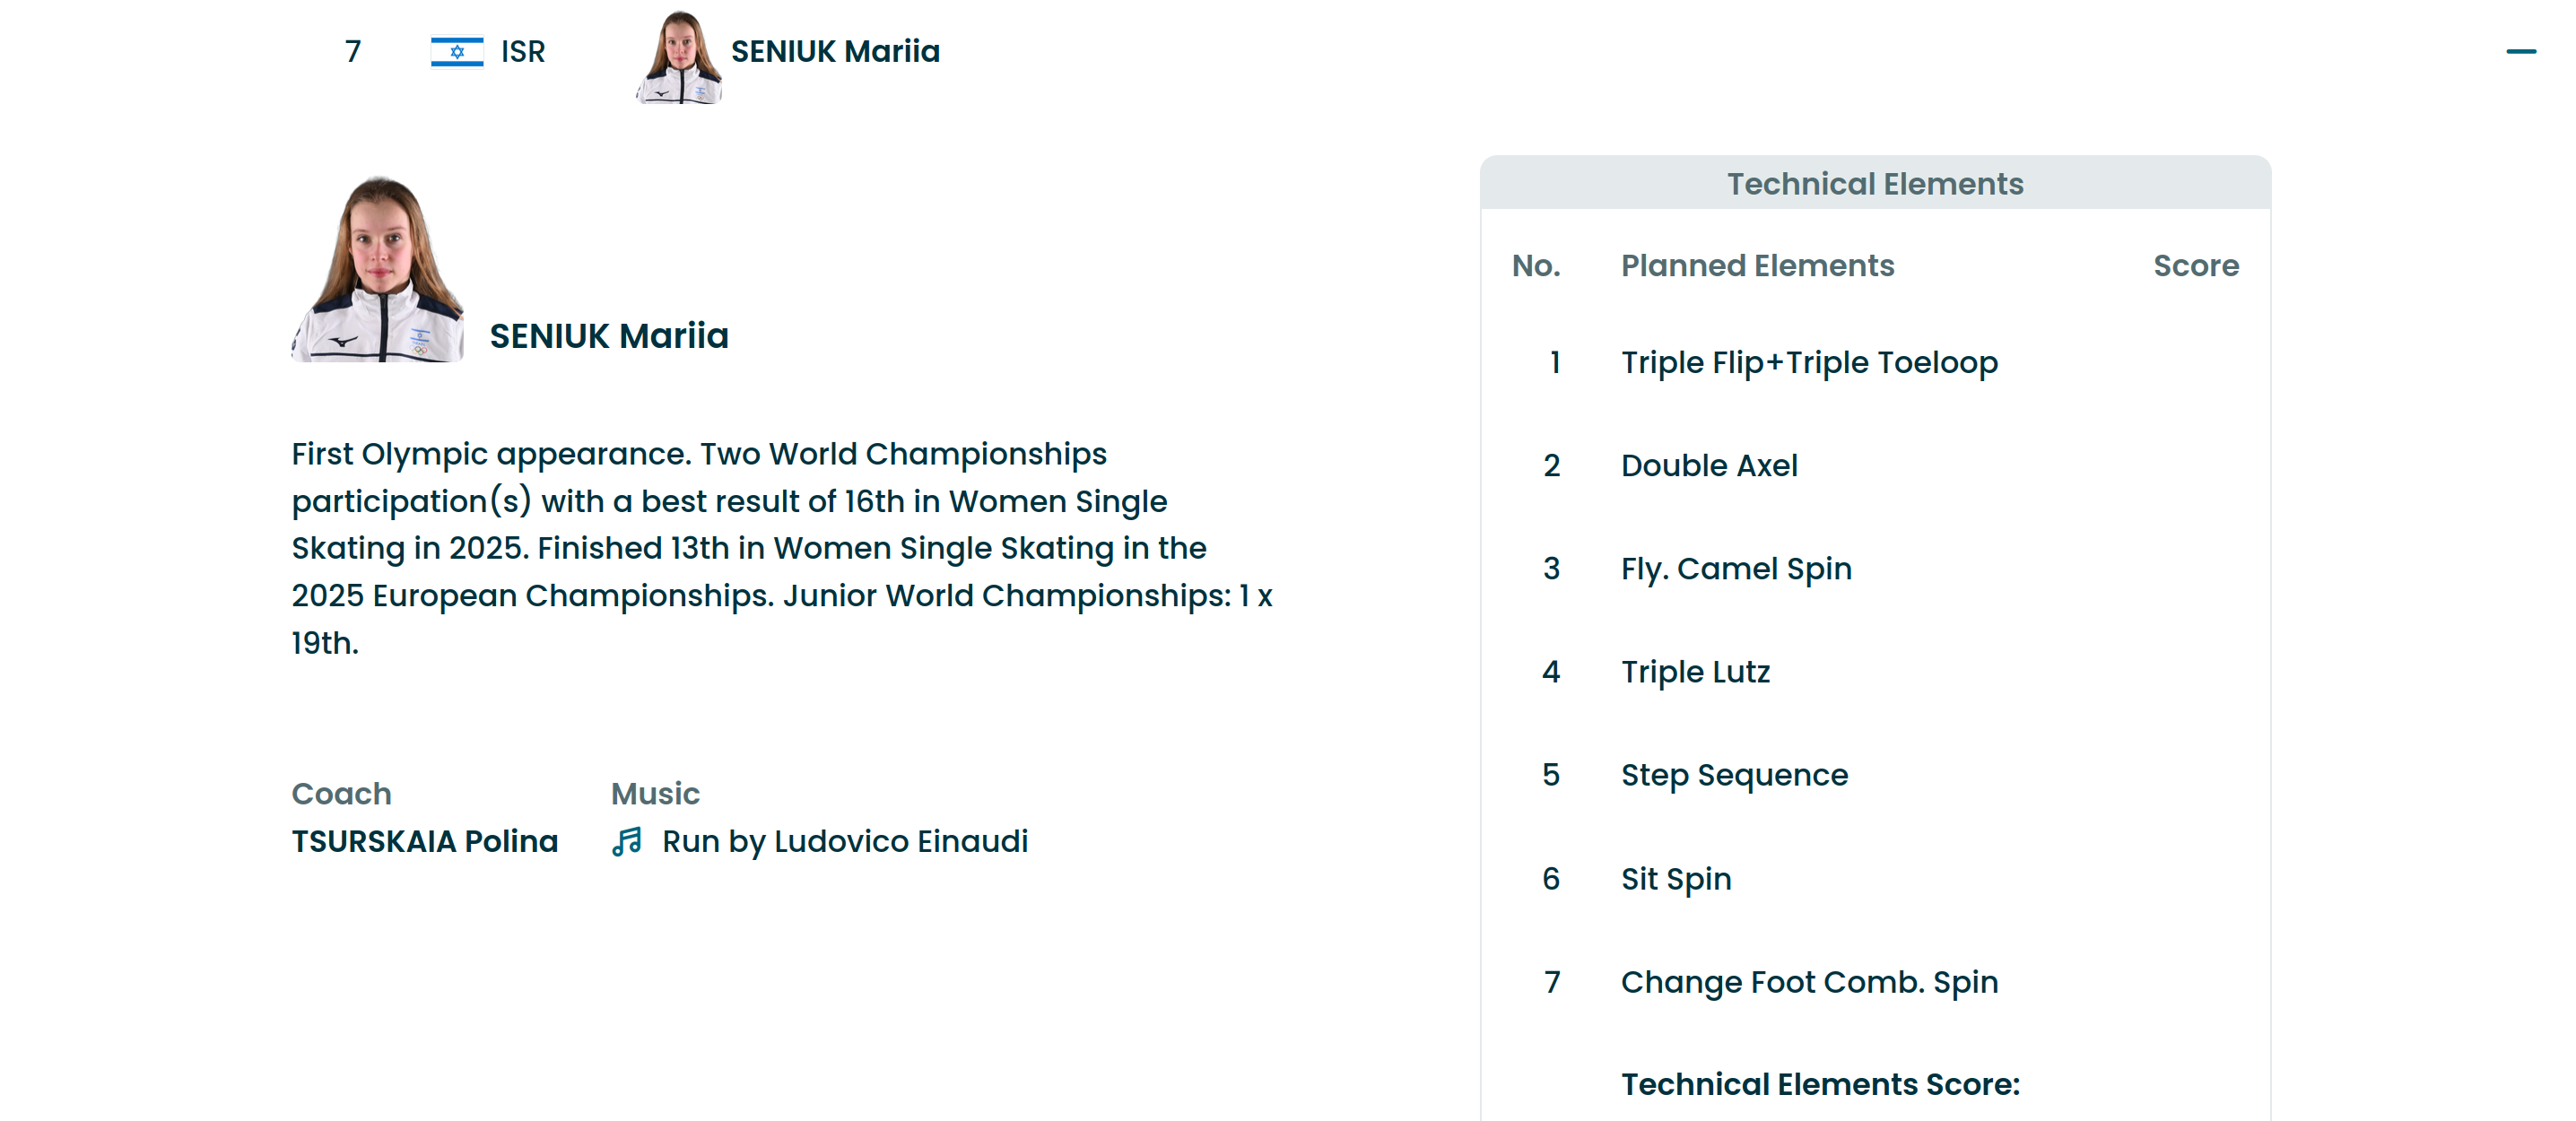Click the SENIUK Mariia heading beside the photo
2576x1121 pixels.
coord(609,336)
